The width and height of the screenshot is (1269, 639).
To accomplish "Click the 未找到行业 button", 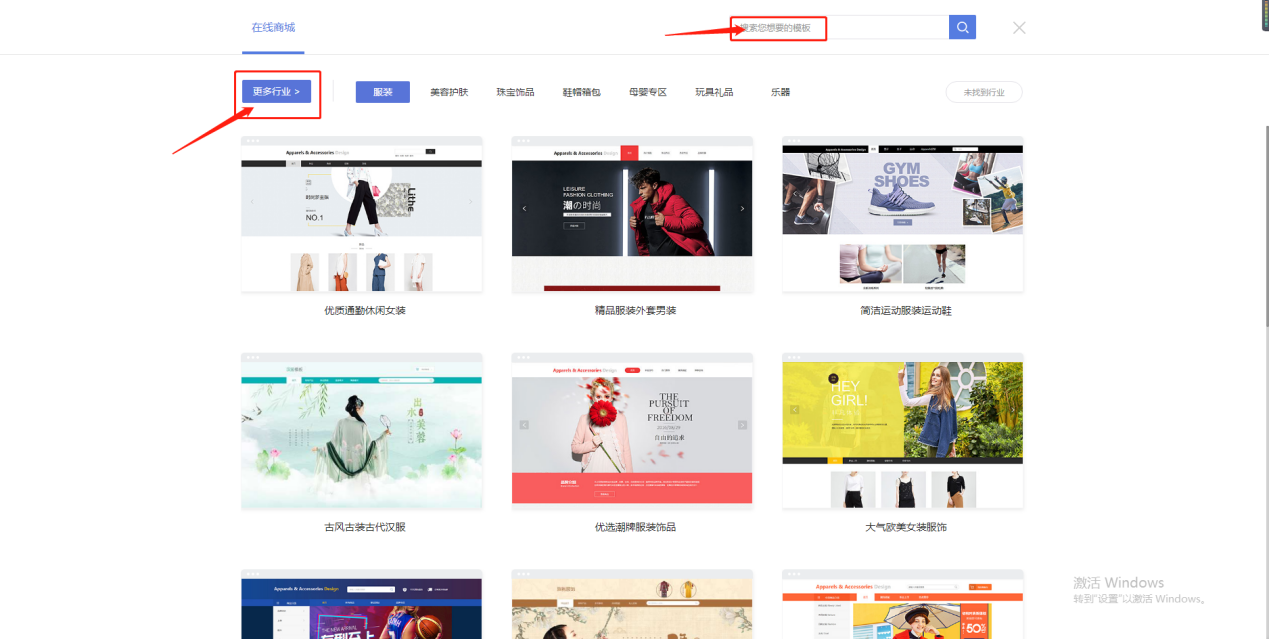I will pyautogui.click(x=984, y=92).
